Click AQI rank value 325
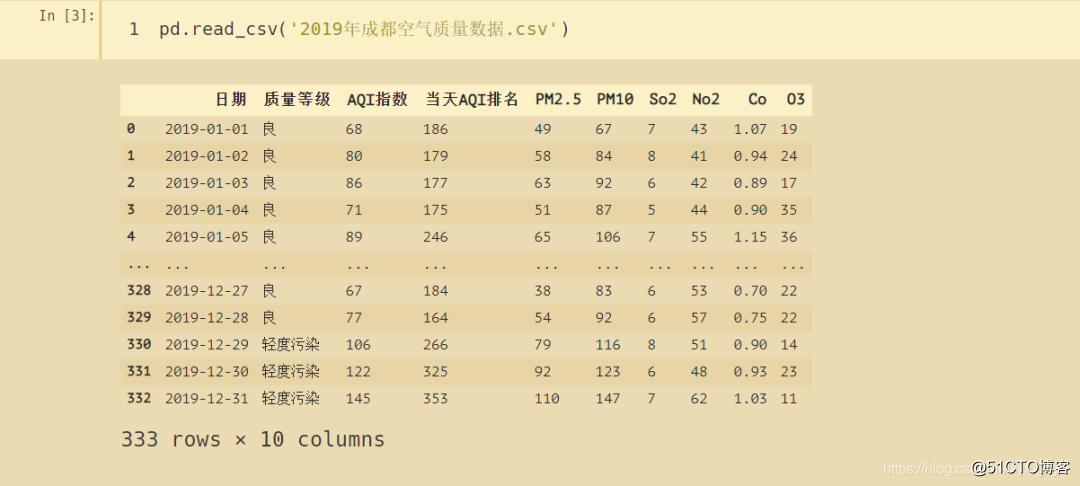The image size is (1080, 486). point(435,371)
